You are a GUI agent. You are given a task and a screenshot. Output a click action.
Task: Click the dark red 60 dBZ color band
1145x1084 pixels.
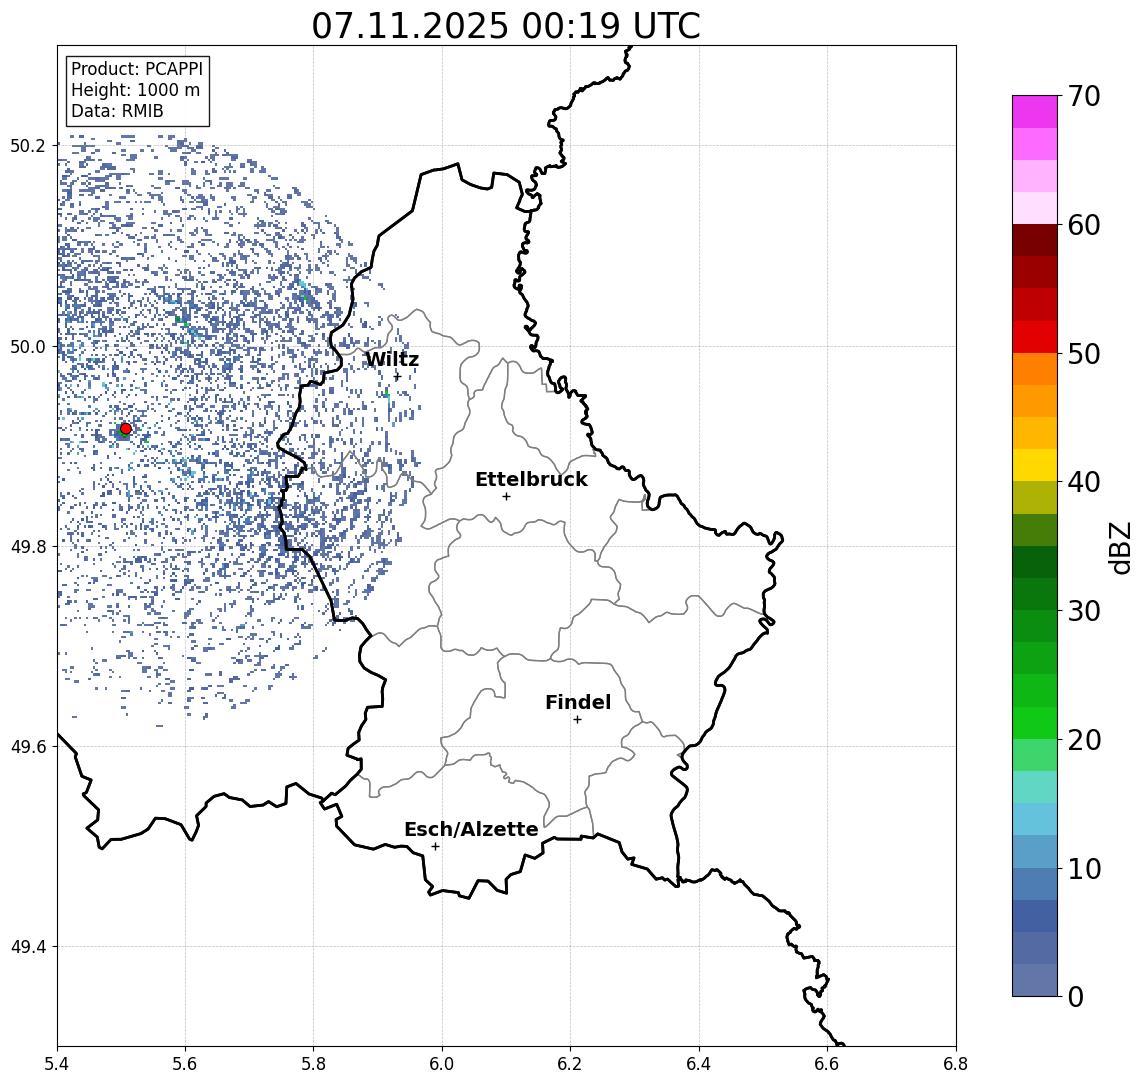[x=1035, y=240]
